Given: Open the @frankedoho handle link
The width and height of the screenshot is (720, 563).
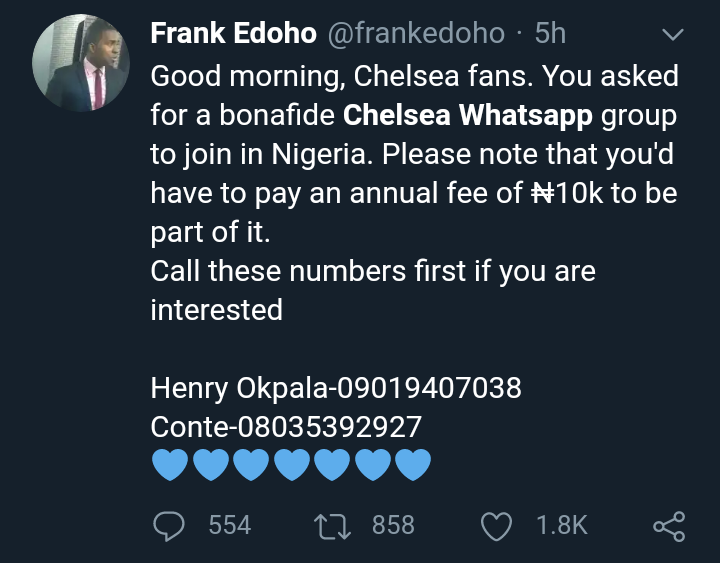Looking at the screenshot, I should coord(416,33).
